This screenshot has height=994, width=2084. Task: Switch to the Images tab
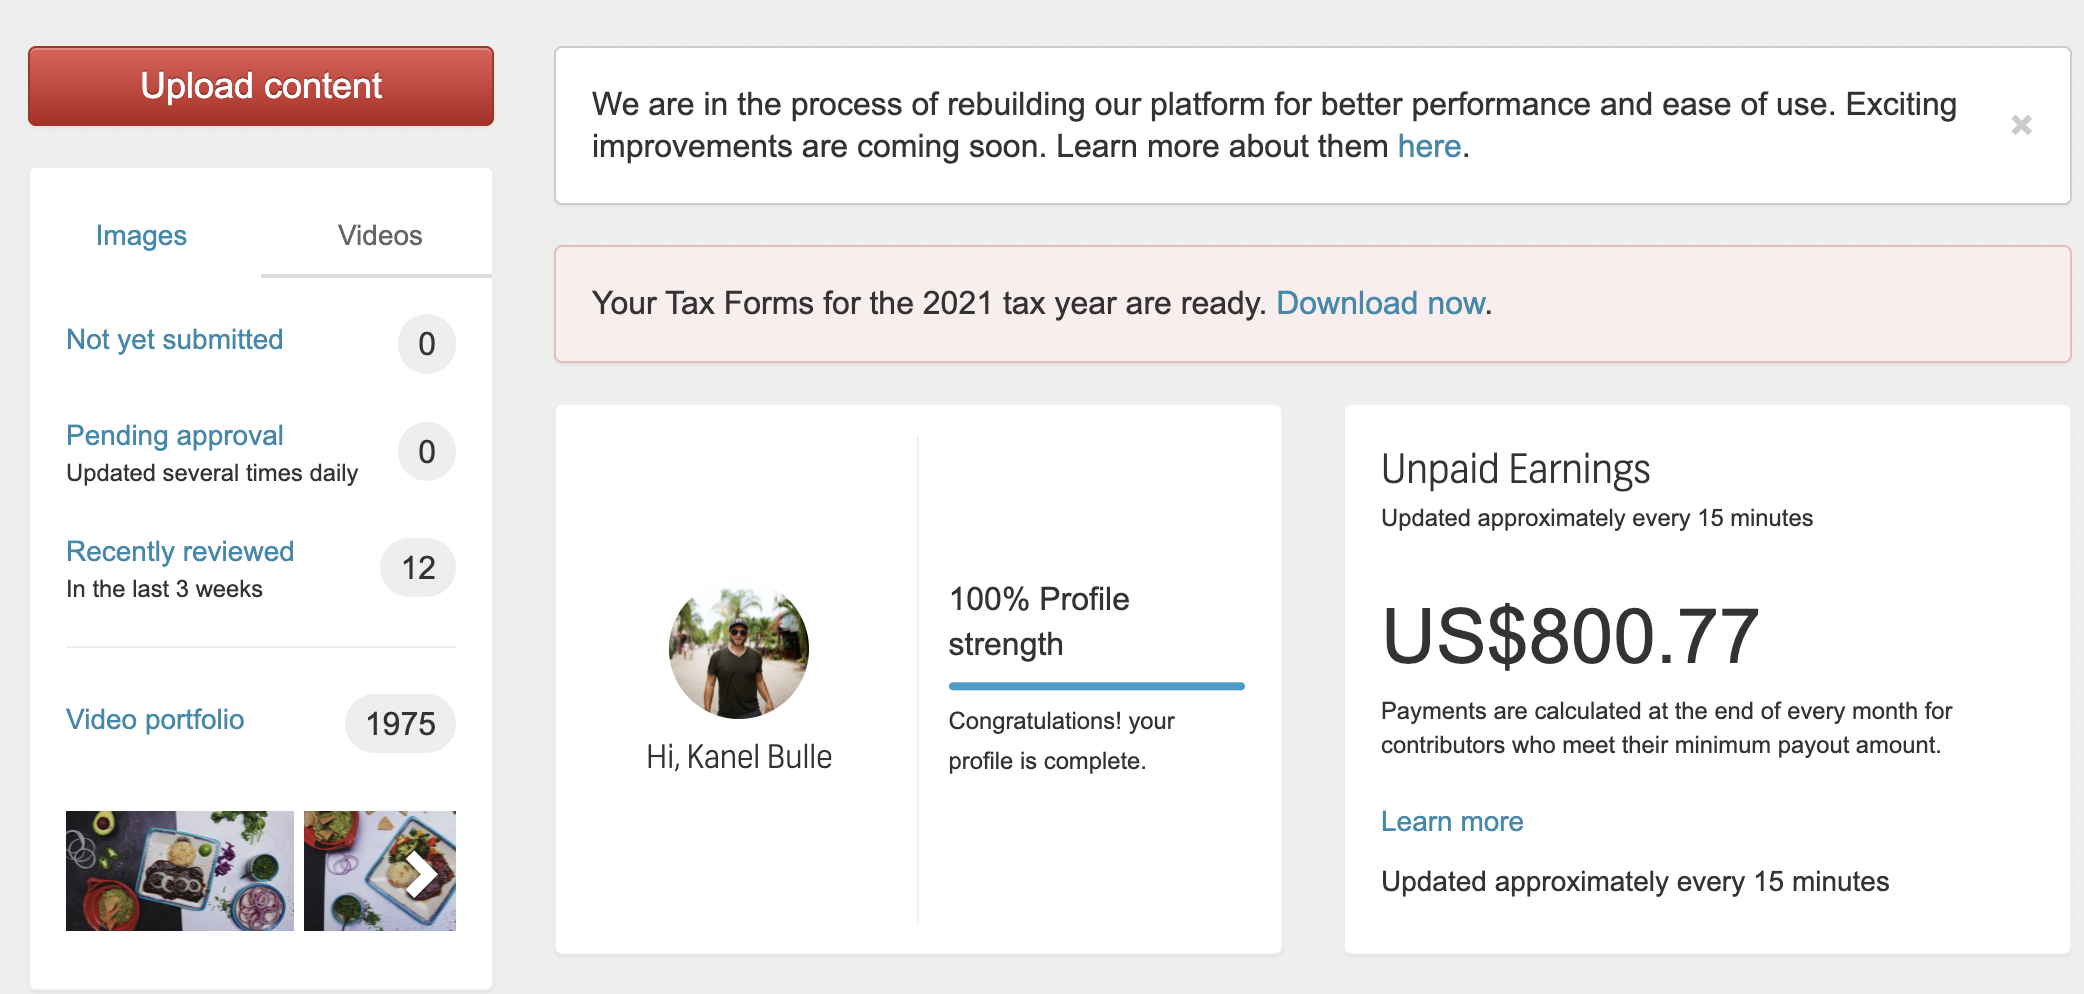141,236
